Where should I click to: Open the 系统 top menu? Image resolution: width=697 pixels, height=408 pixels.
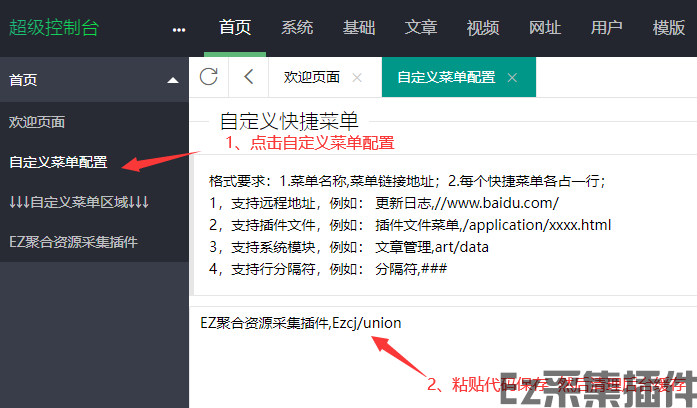coord(297,28)
